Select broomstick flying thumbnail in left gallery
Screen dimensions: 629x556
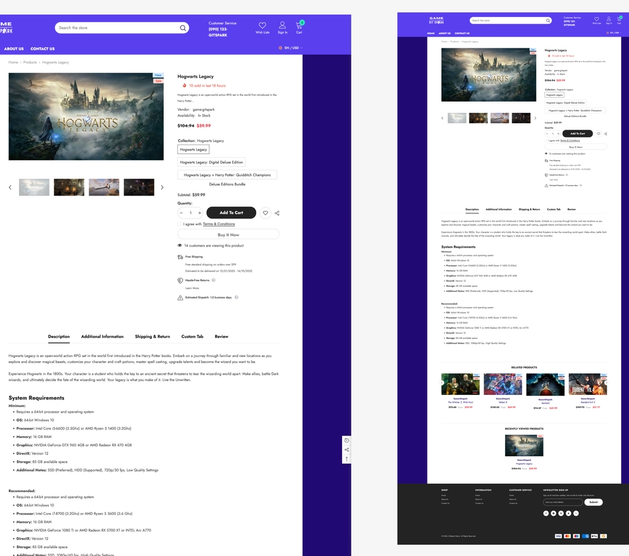104,187
